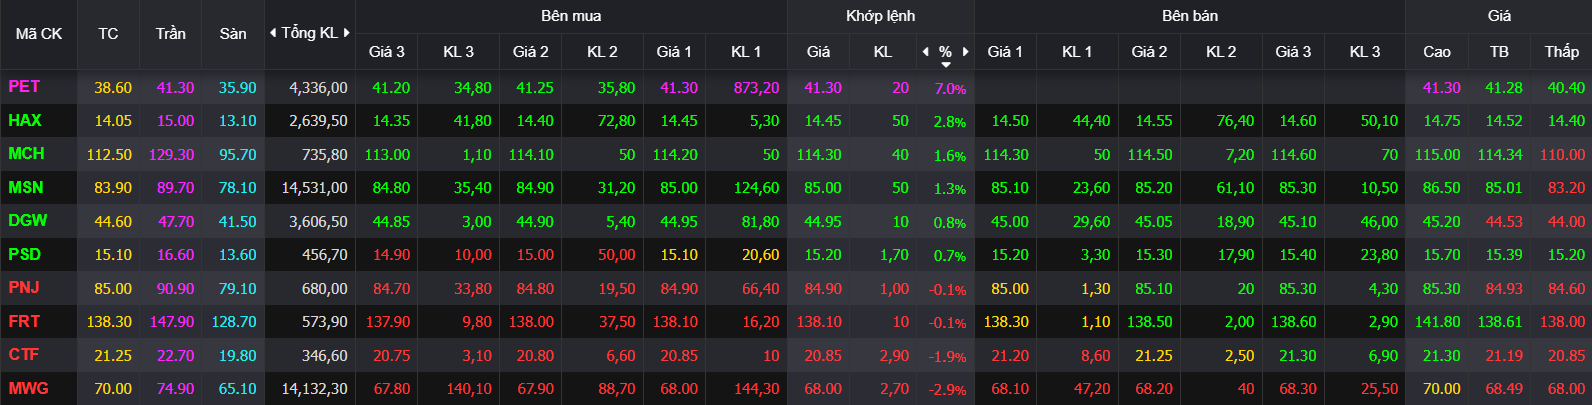Sort by the Mã CK column header
1592x405 pixels.
click(x=39, y=34)
